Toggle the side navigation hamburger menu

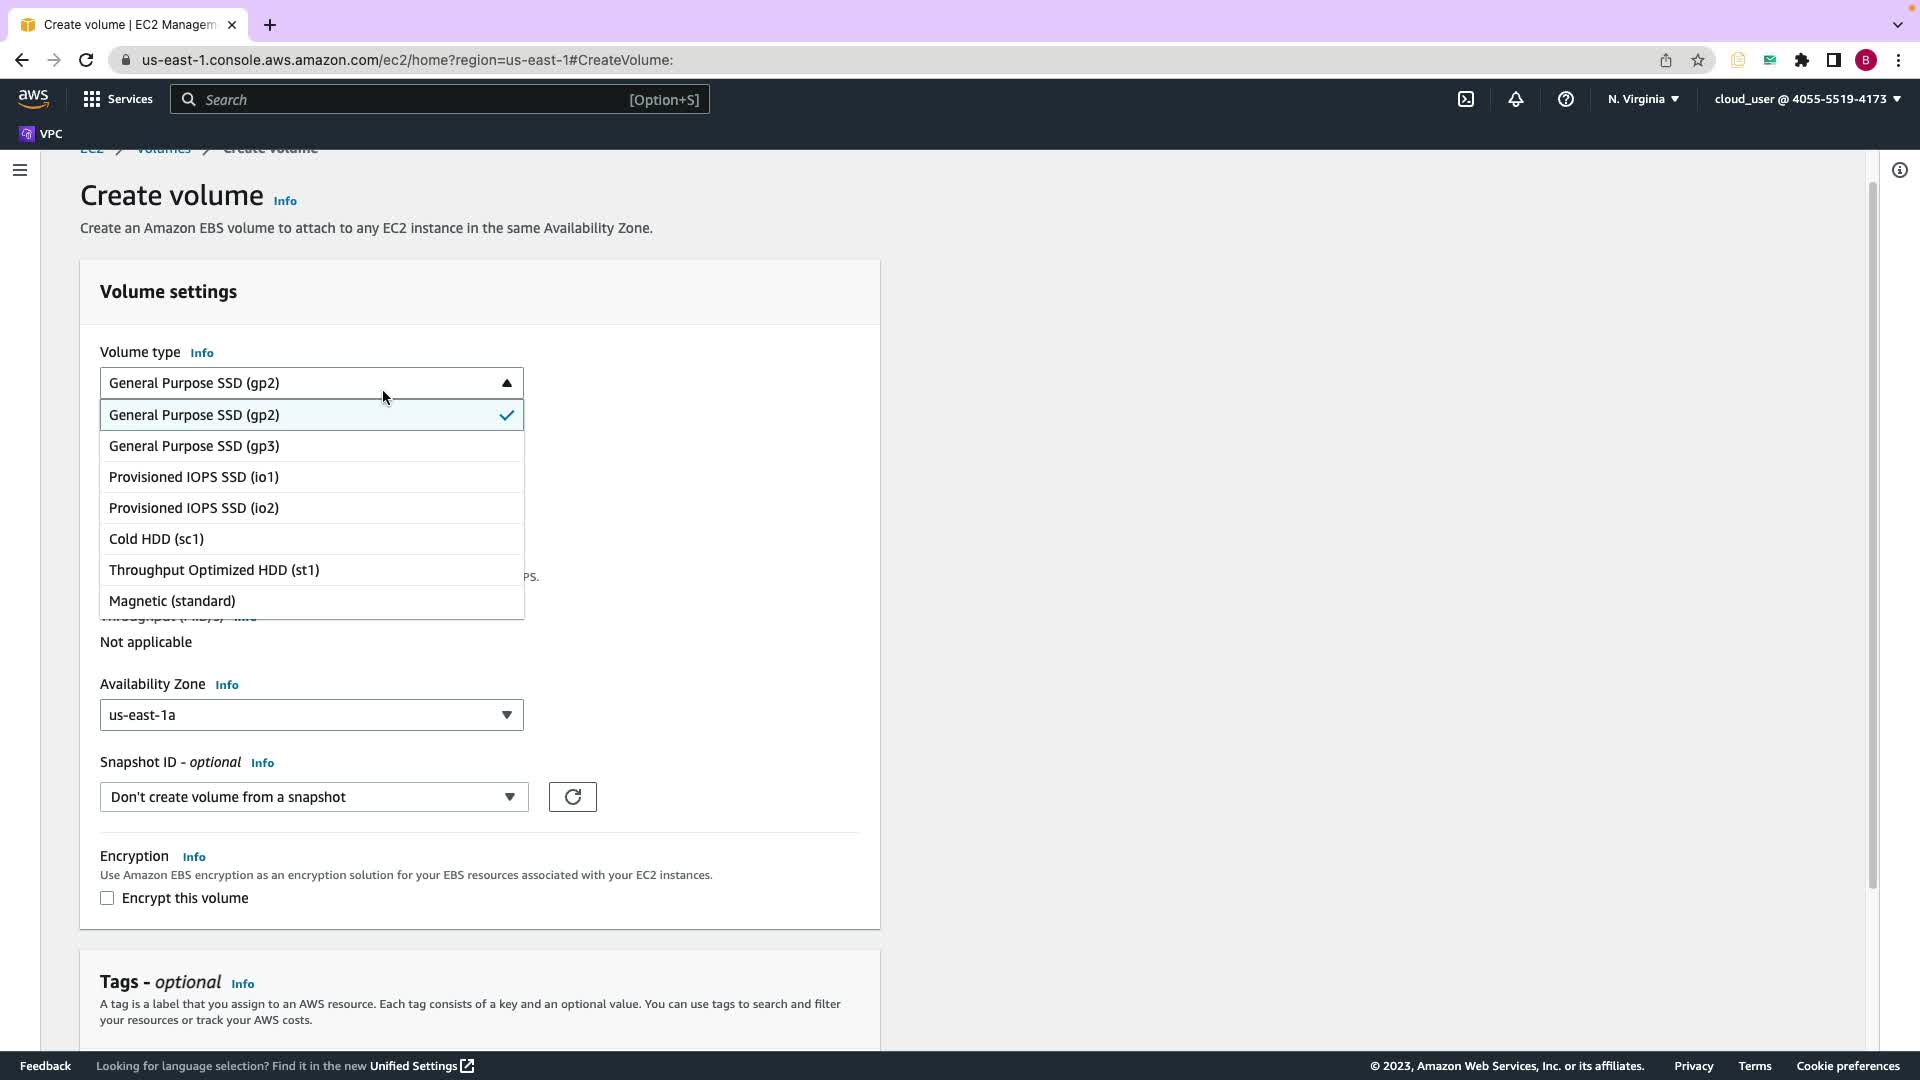(x=19, y=170)
